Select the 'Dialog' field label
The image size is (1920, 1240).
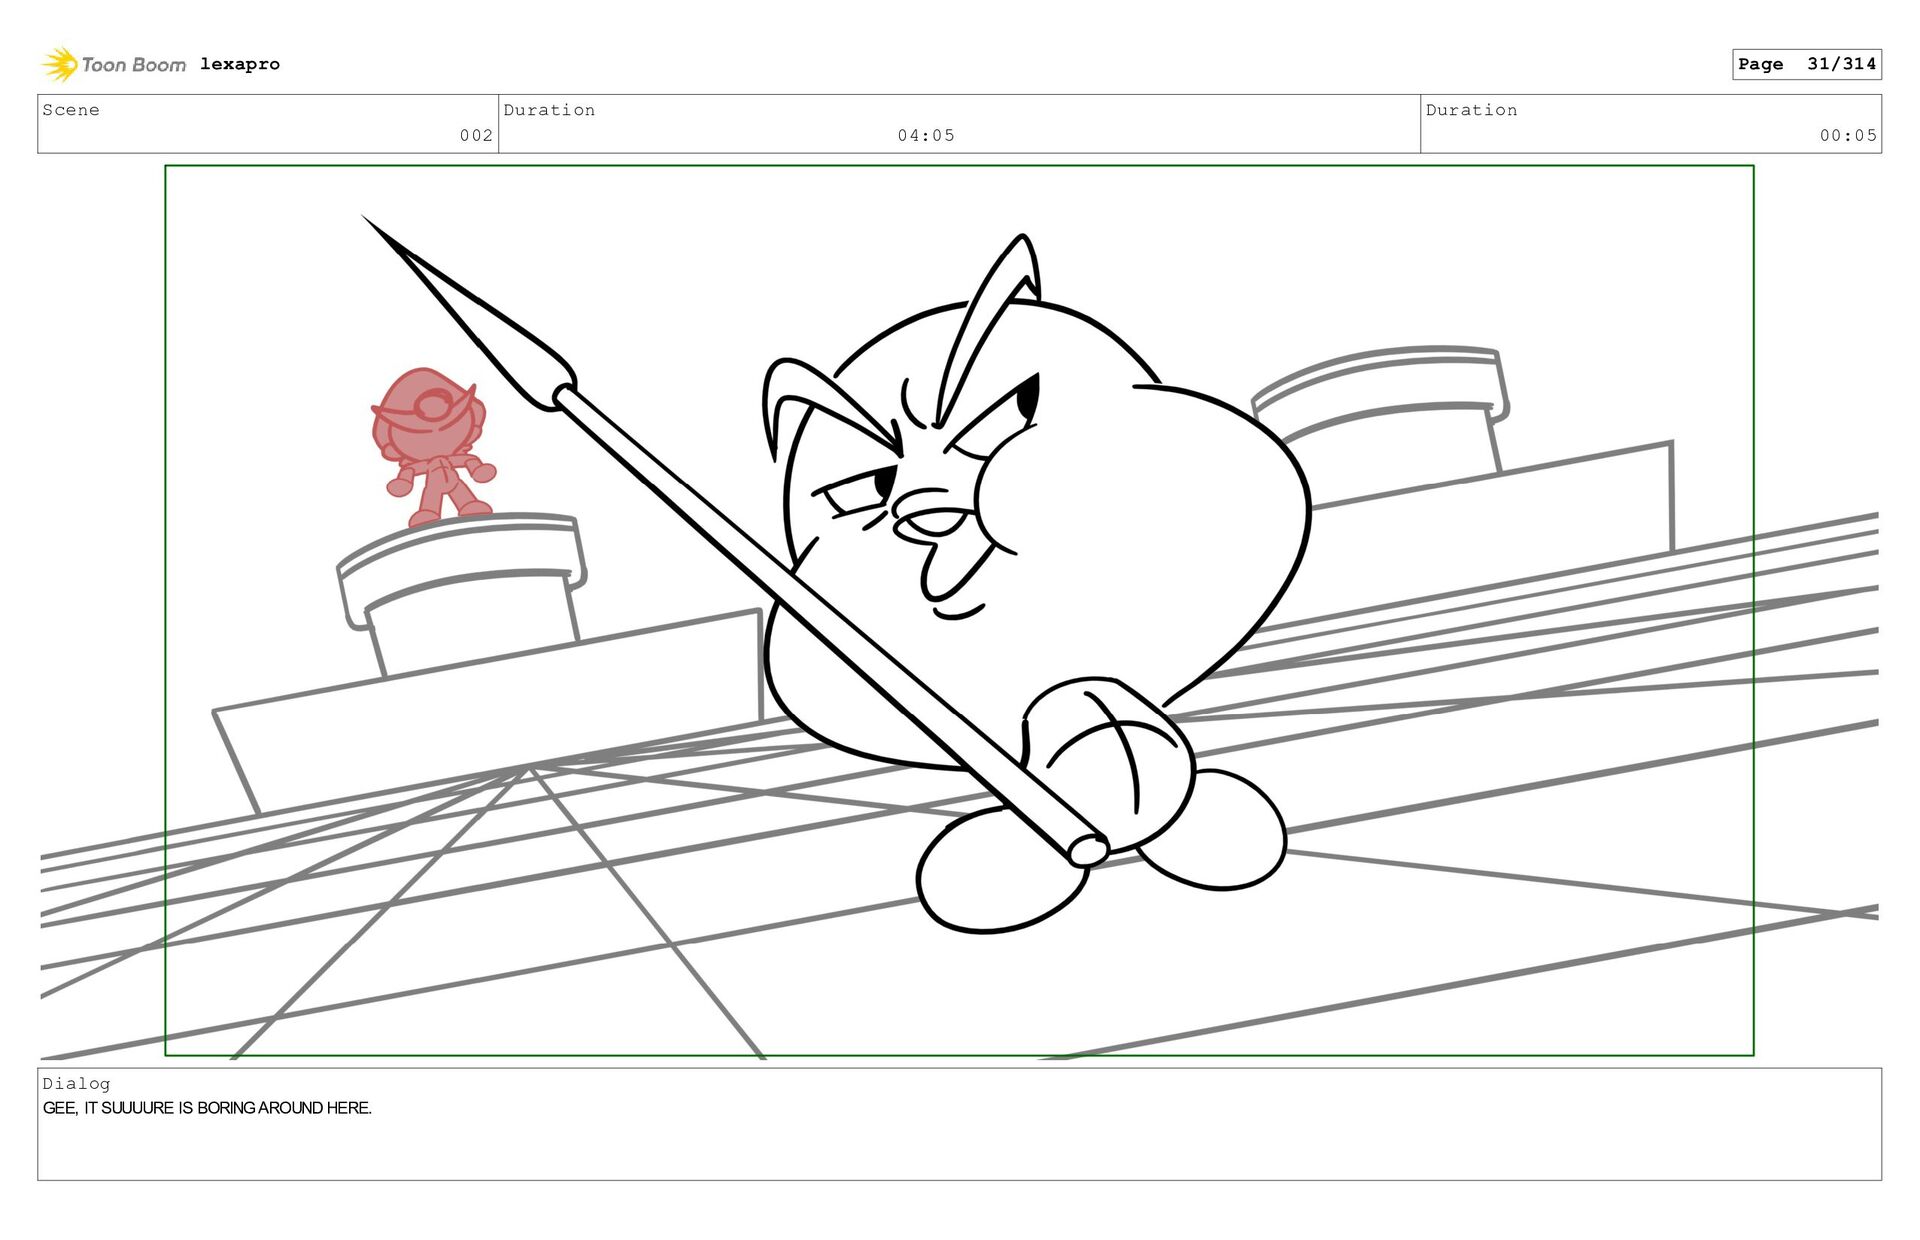pos(76,1083)
